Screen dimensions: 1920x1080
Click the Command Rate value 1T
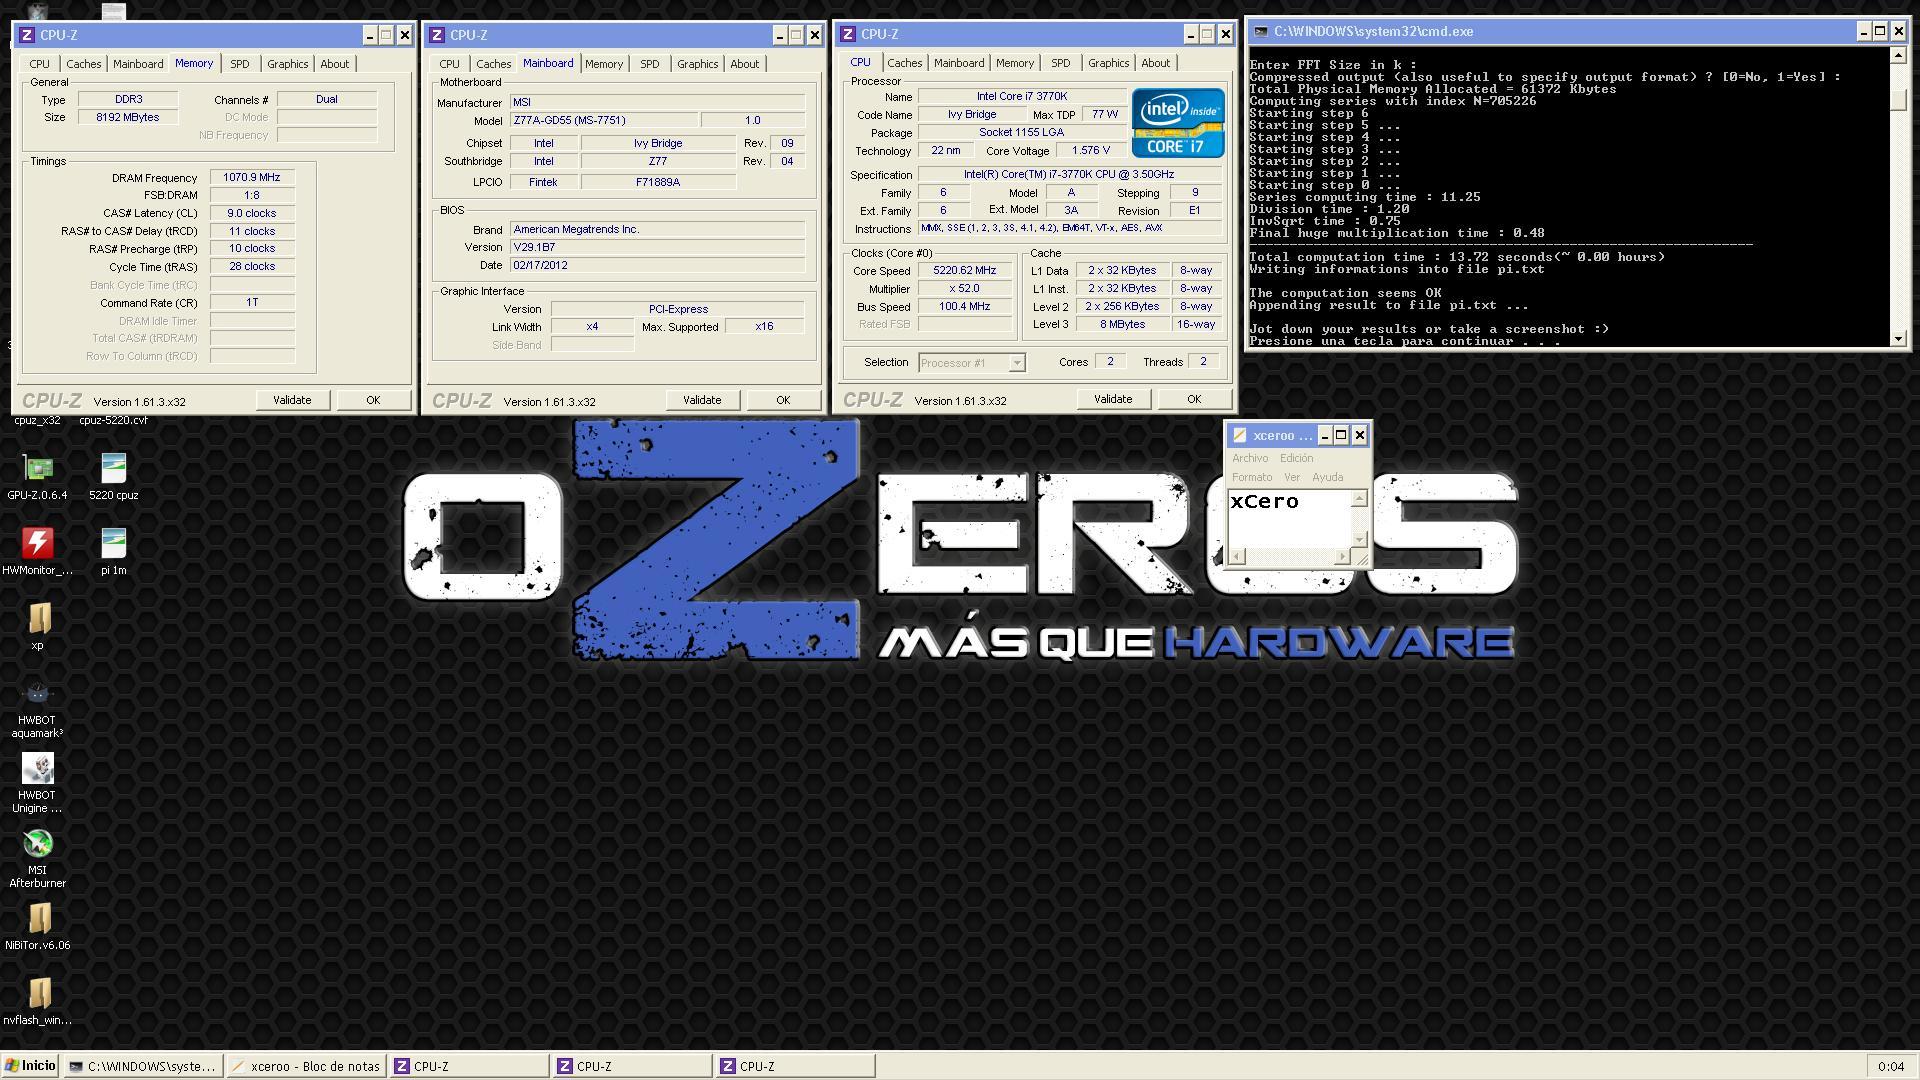coord(252,303)
